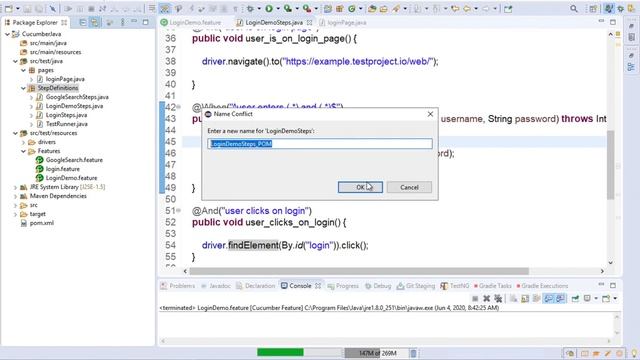Click the green progress bar in status bar
This screenshot has height=360, width=640.
280,352
